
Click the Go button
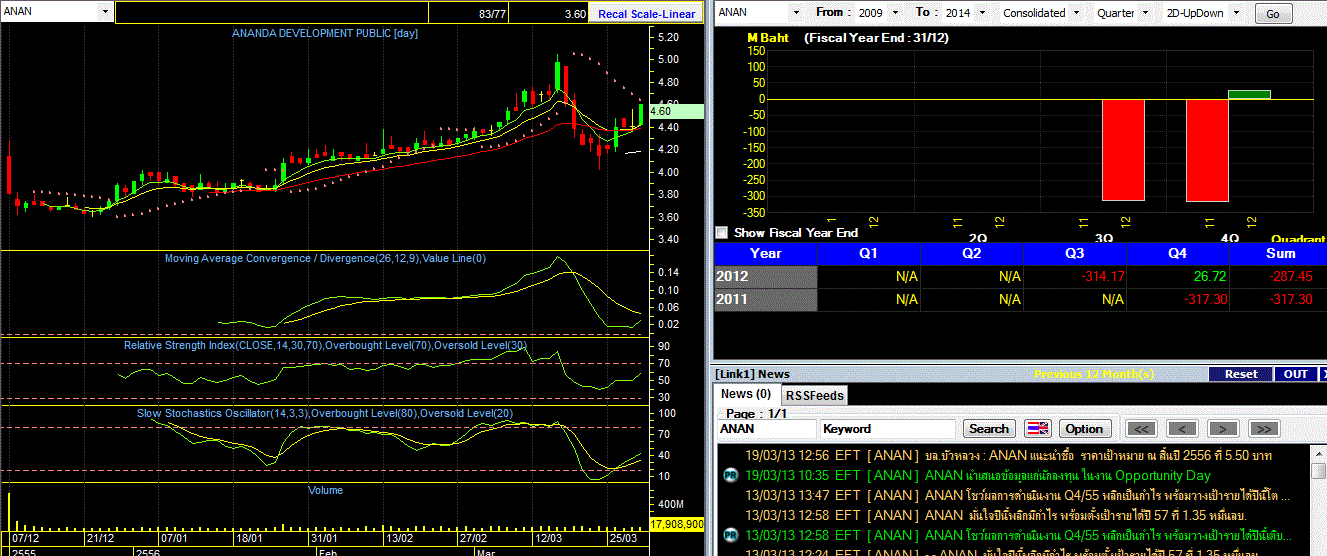pos(1273,14)
